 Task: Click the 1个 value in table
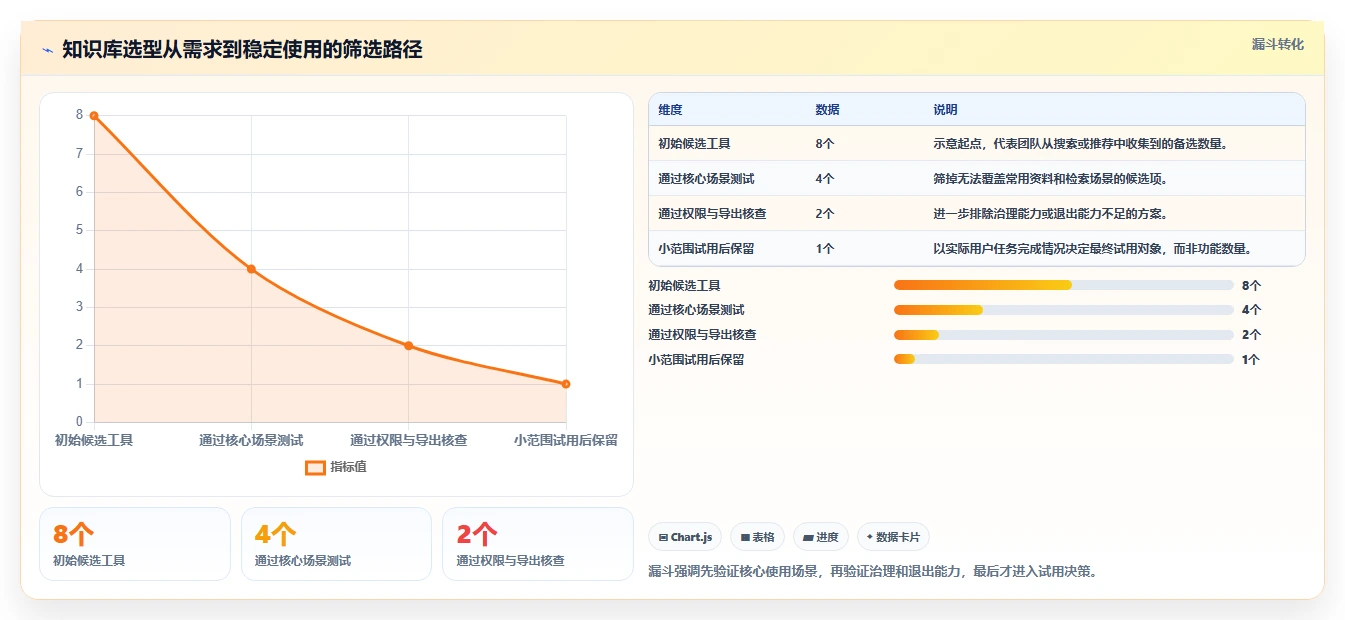click(825, 249)
